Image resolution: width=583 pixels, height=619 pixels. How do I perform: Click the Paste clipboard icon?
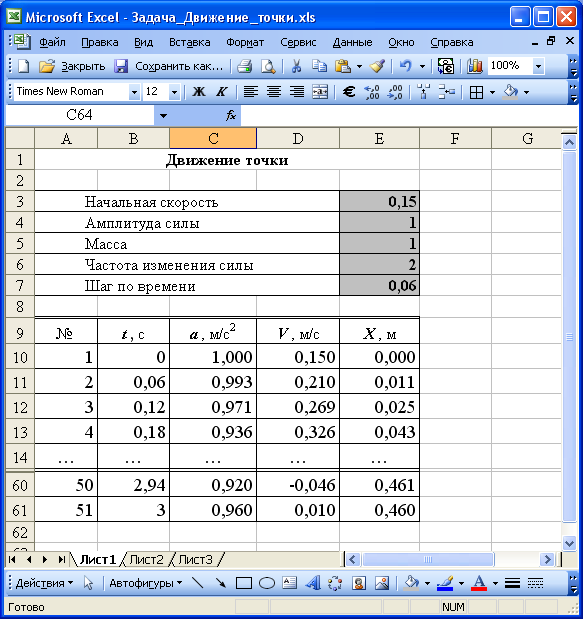[342, 66]
